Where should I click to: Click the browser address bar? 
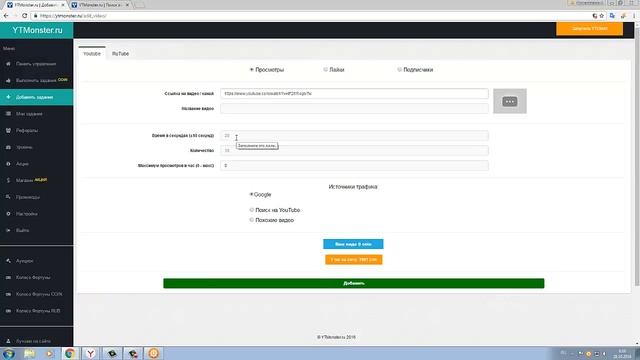pos(310,16)
